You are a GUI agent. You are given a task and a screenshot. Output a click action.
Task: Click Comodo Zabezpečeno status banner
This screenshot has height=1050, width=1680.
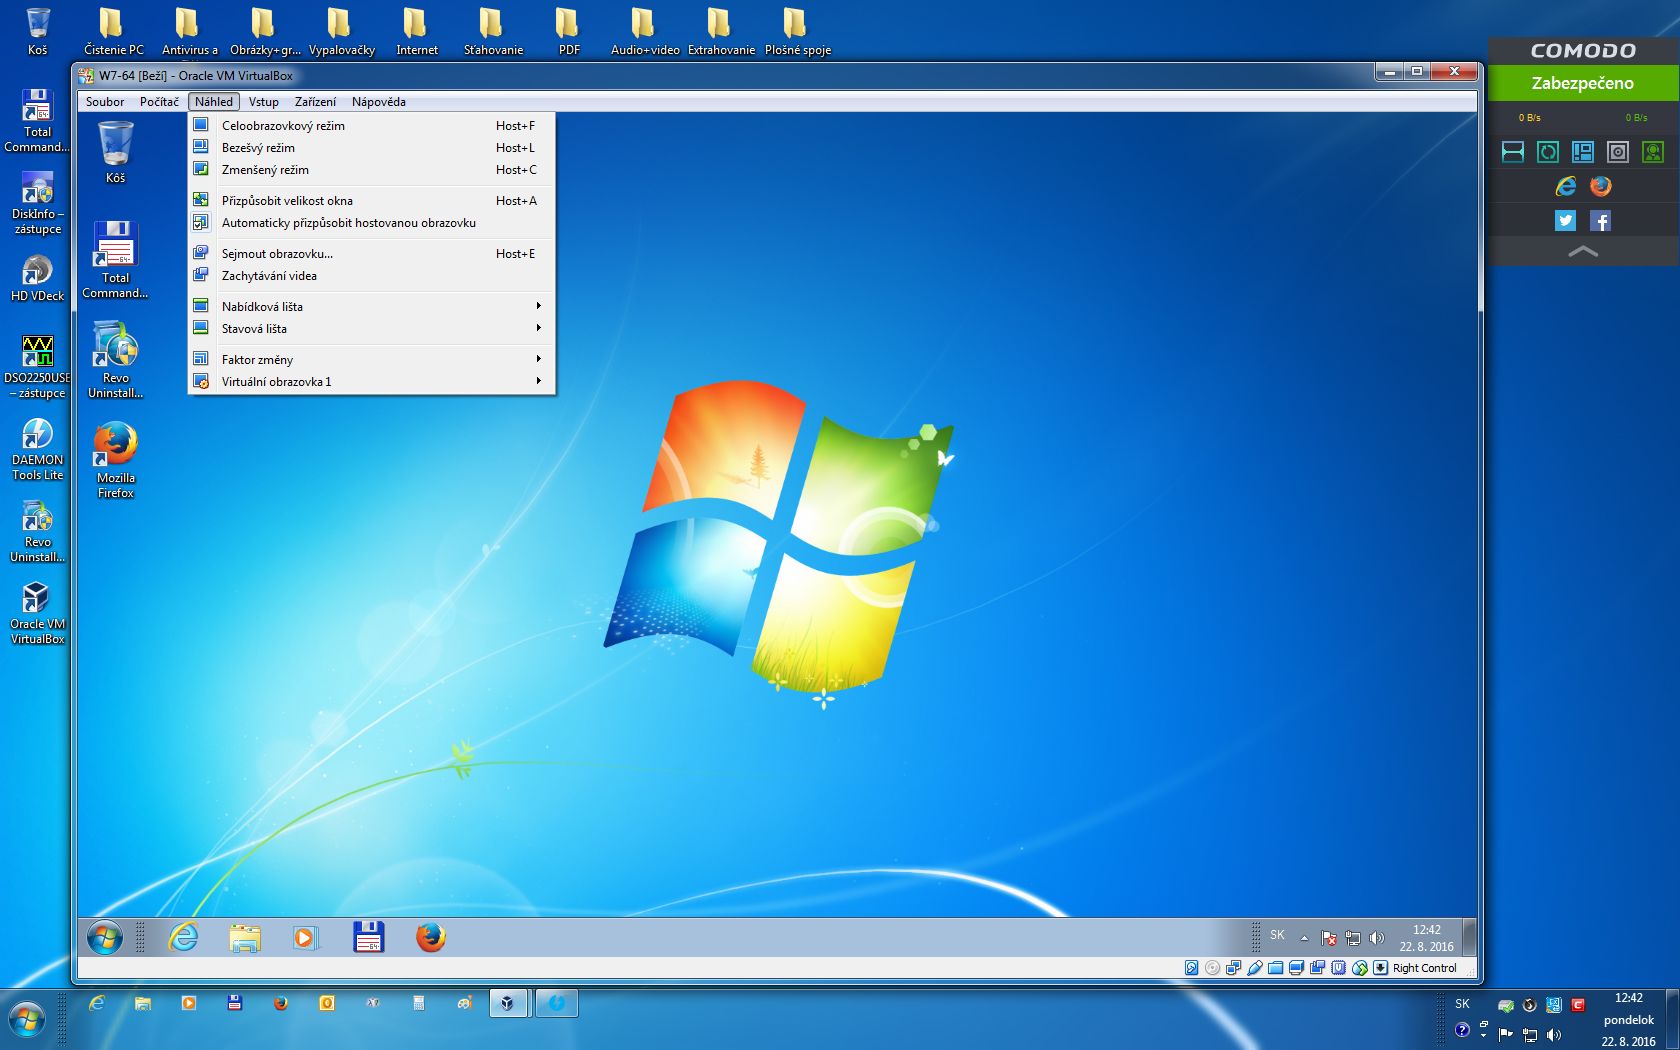tap(1583, 83)
